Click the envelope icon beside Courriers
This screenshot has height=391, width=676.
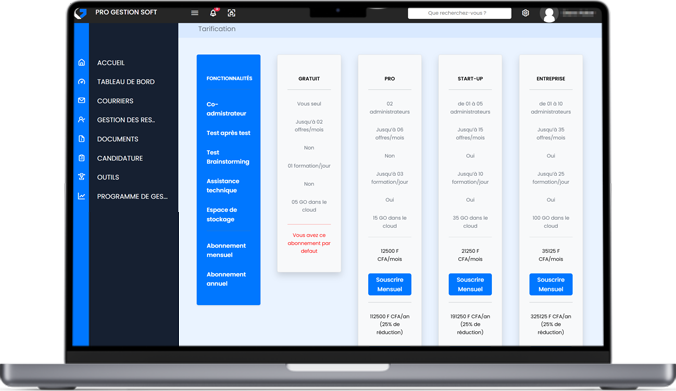tap(81, 100)
